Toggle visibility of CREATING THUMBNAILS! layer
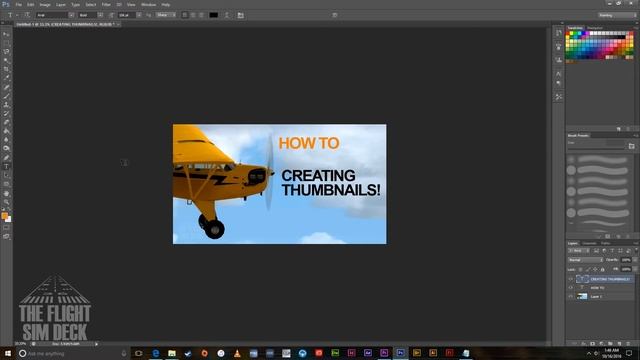 pyautogui.click(x=571, y=279)
